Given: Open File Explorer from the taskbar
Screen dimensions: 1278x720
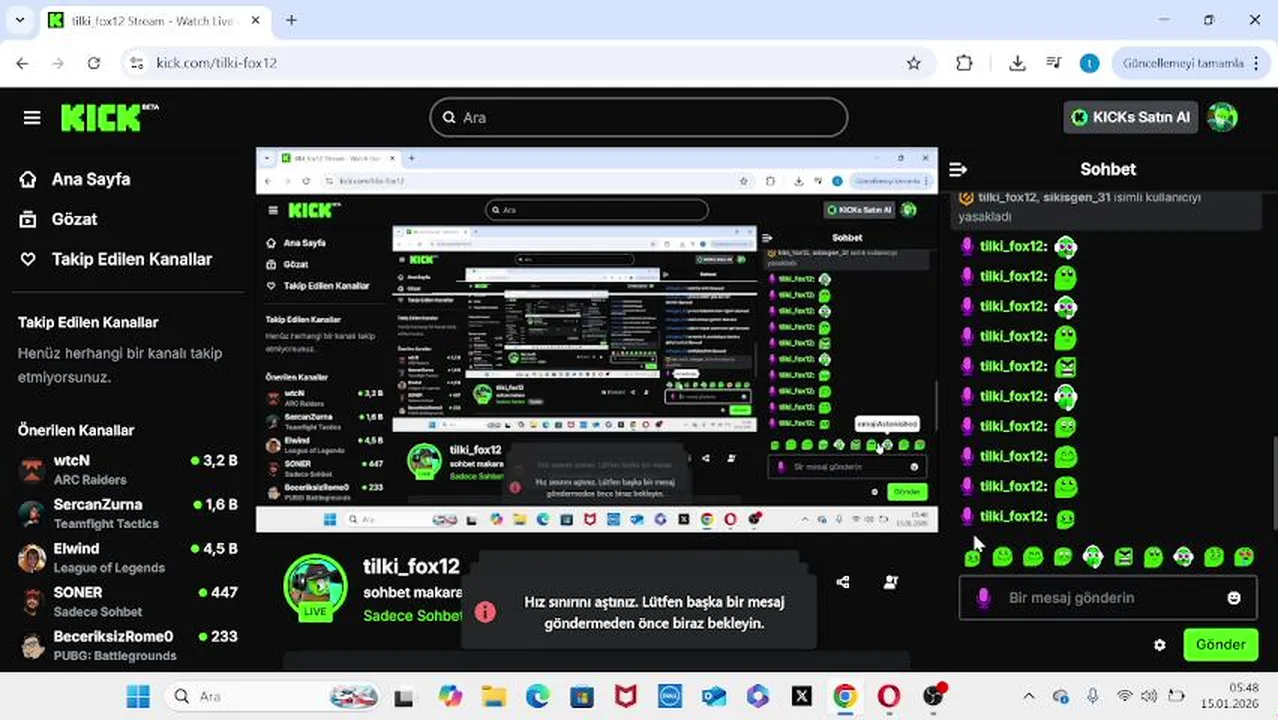Looking at the screenshot, I should (x=494, y=696).
